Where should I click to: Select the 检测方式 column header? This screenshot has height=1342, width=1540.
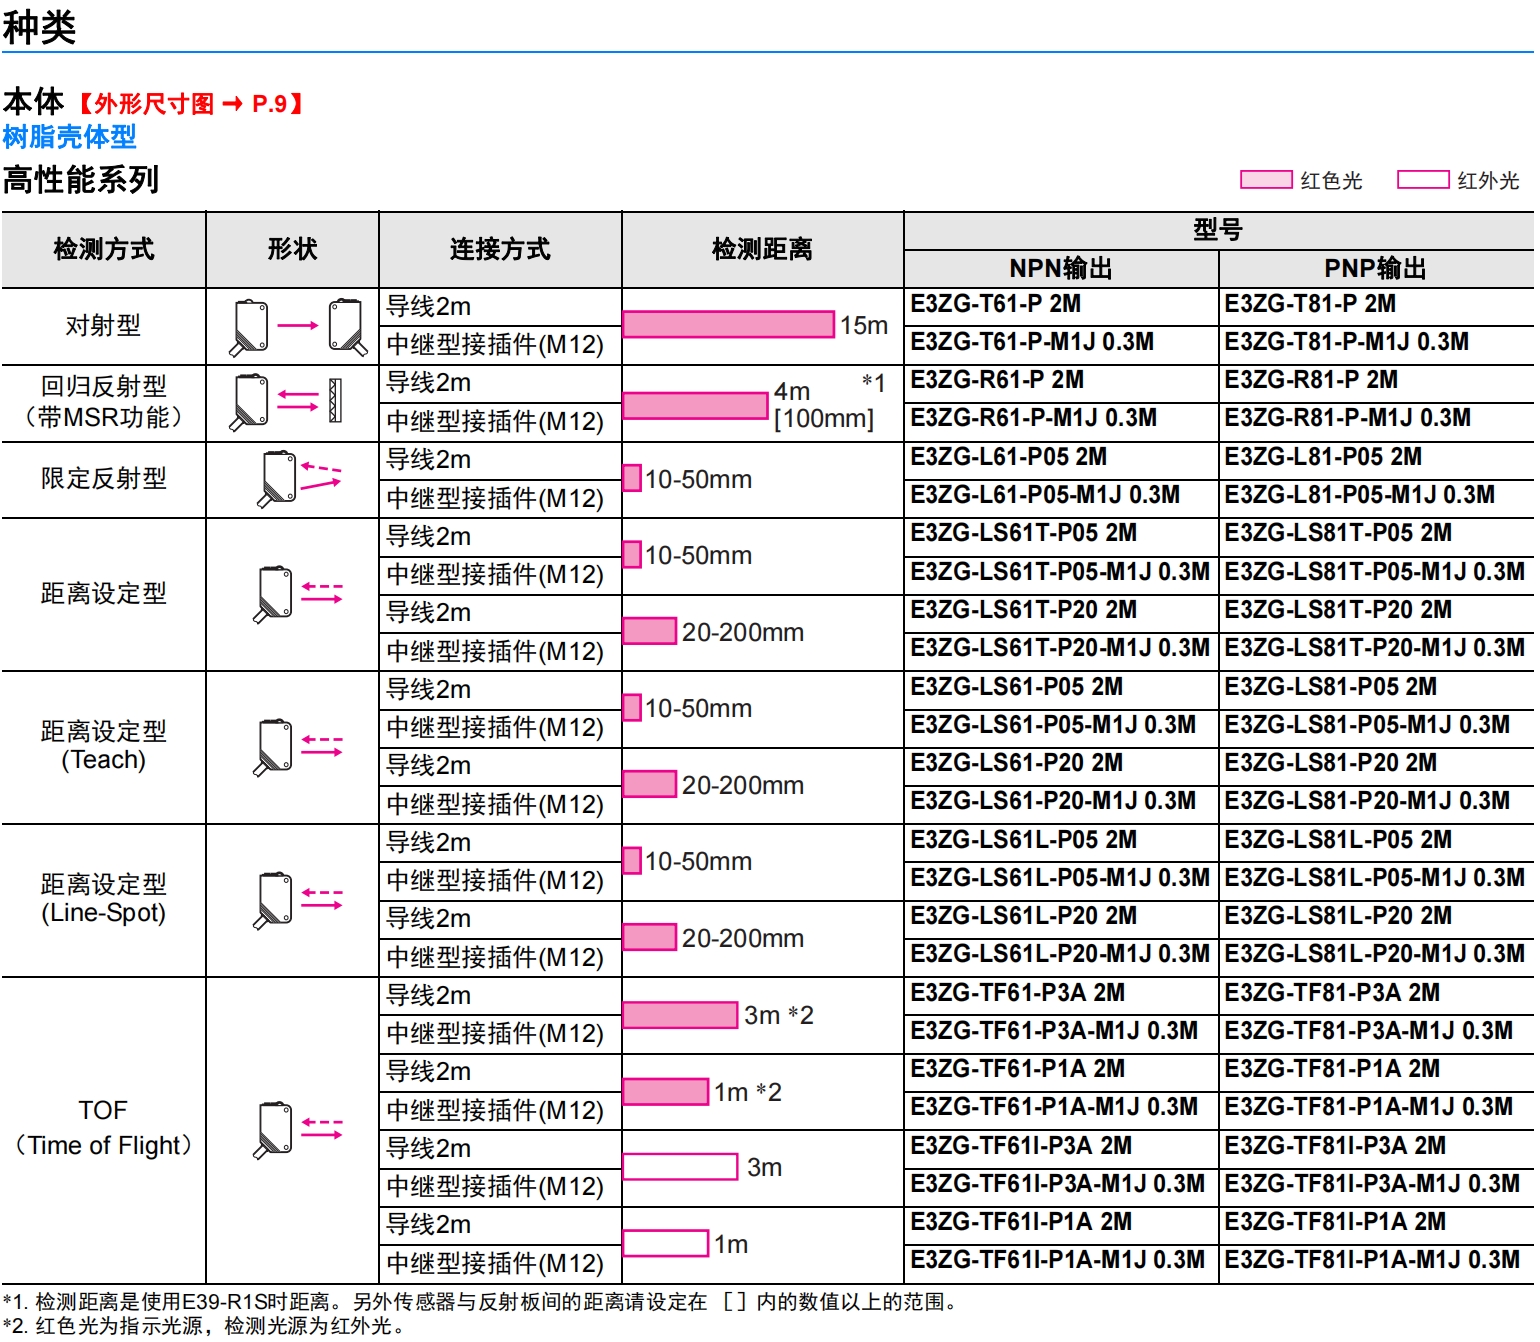103,249
